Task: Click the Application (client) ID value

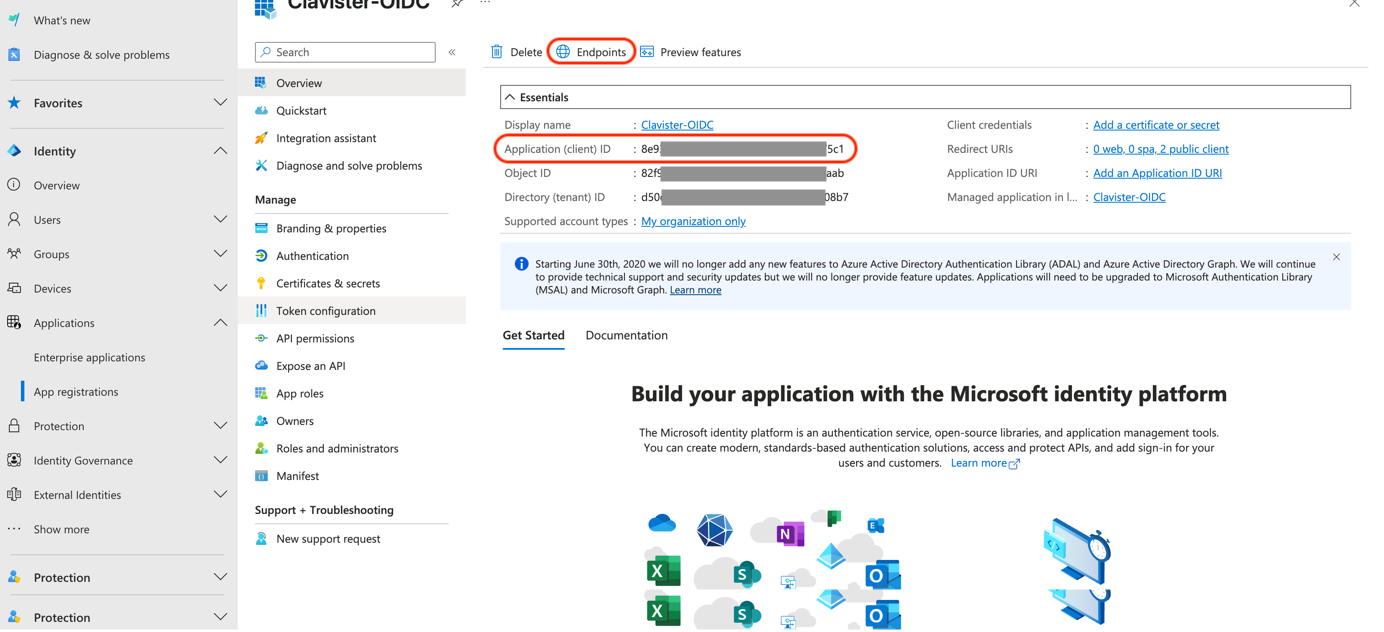Action: pyautogui.click(x=742, y=149)
